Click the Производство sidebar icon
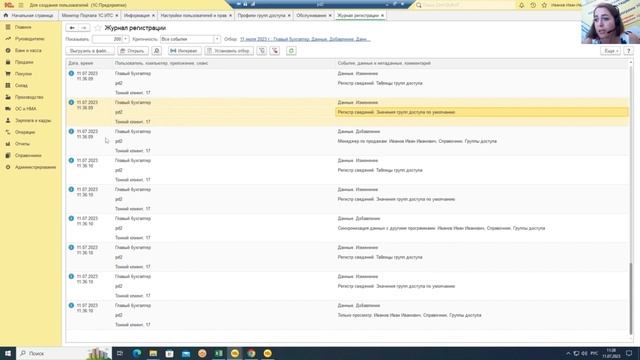This screenshot has width=640, height=360. (8, 97)
